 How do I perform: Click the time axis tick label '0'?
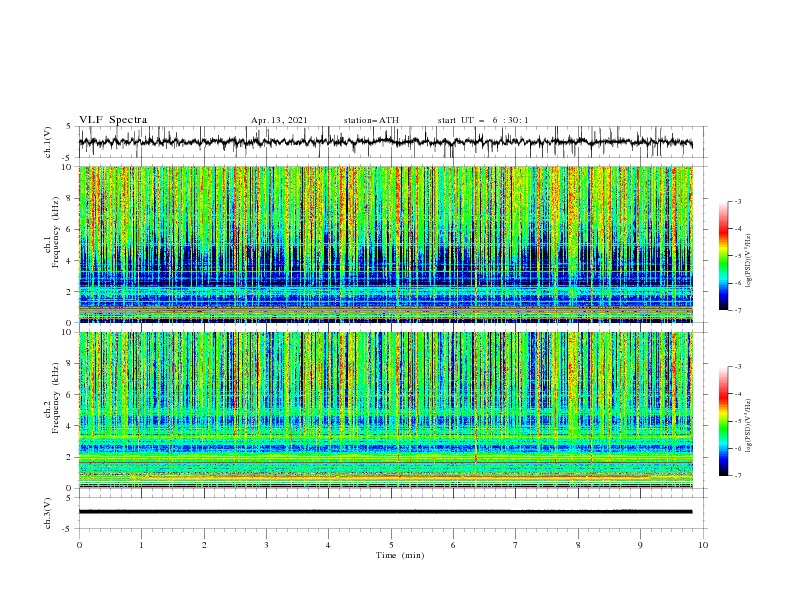(79, 545)
